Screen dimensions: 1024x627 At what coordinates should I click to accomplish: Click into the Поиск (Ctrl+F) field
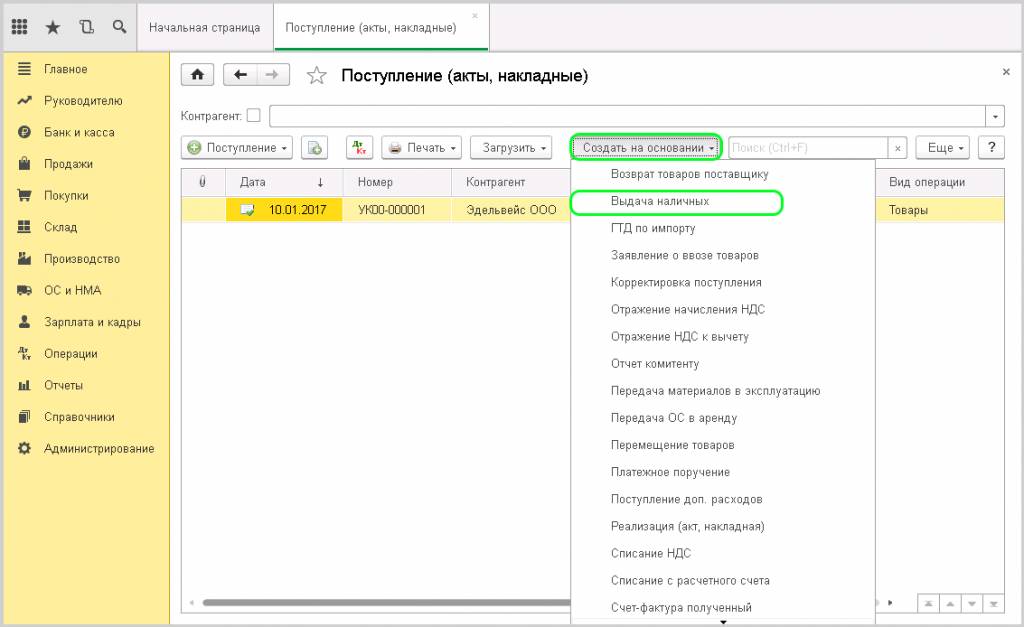[x=808, y=148]
